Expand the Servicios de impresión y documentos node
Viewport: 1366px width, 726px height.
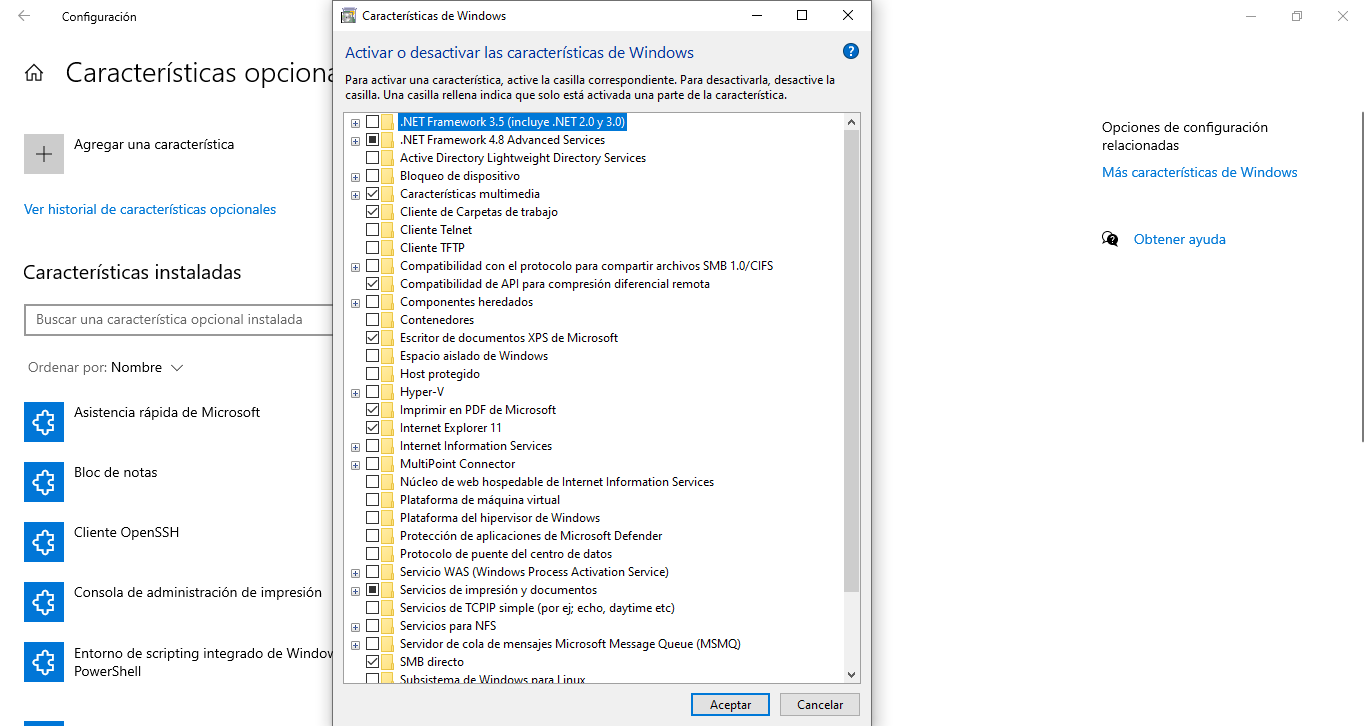click(355, 591)
